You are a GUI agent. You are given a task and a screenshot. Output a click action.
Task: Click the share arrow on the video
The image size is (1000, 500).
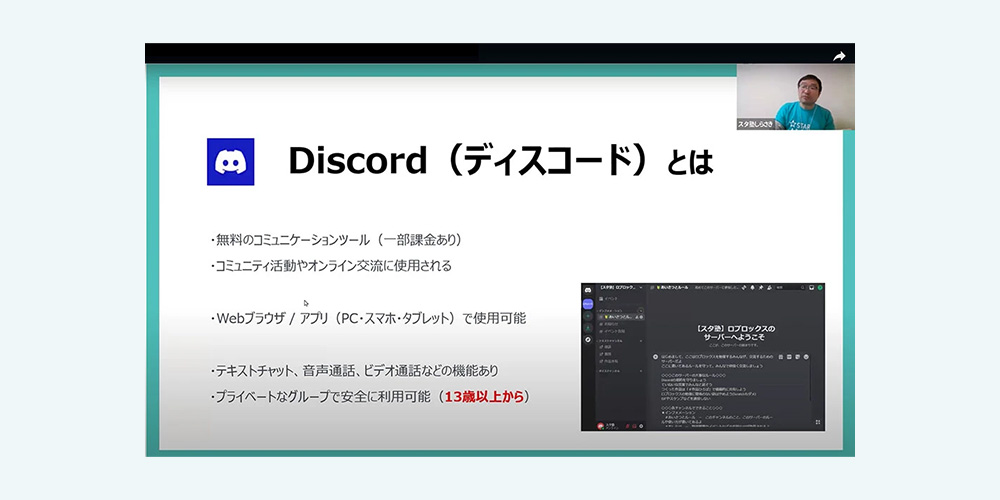(839, 56)
